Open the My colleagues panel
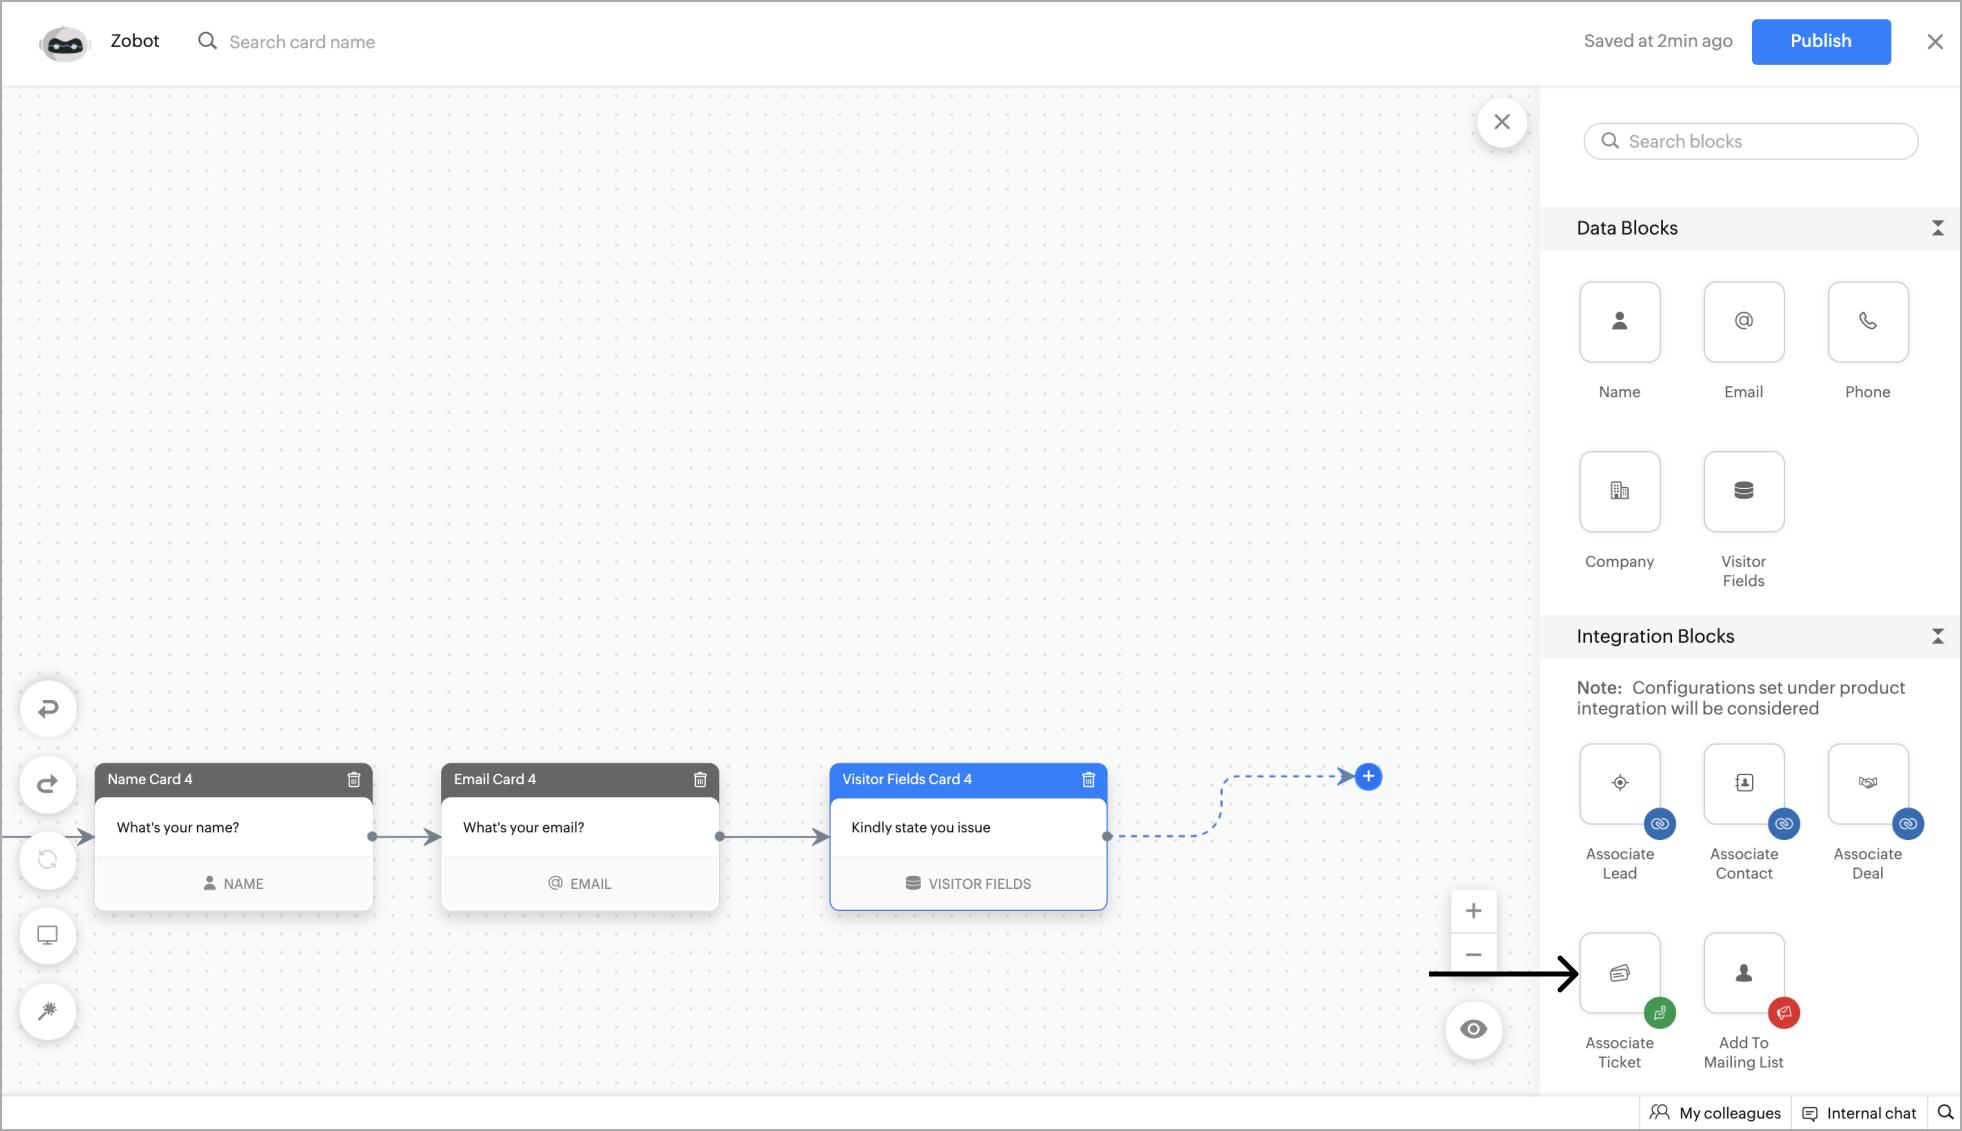1962x1131 pixels. pyautogui.click(x=1714, y=1112)
